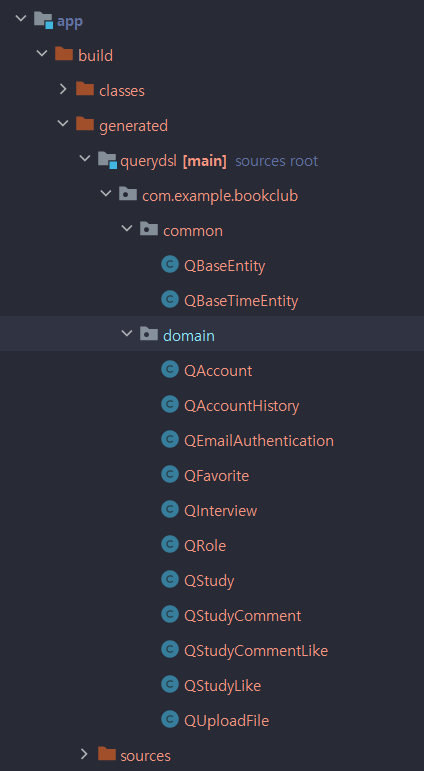Select the QRole class item

205,546
